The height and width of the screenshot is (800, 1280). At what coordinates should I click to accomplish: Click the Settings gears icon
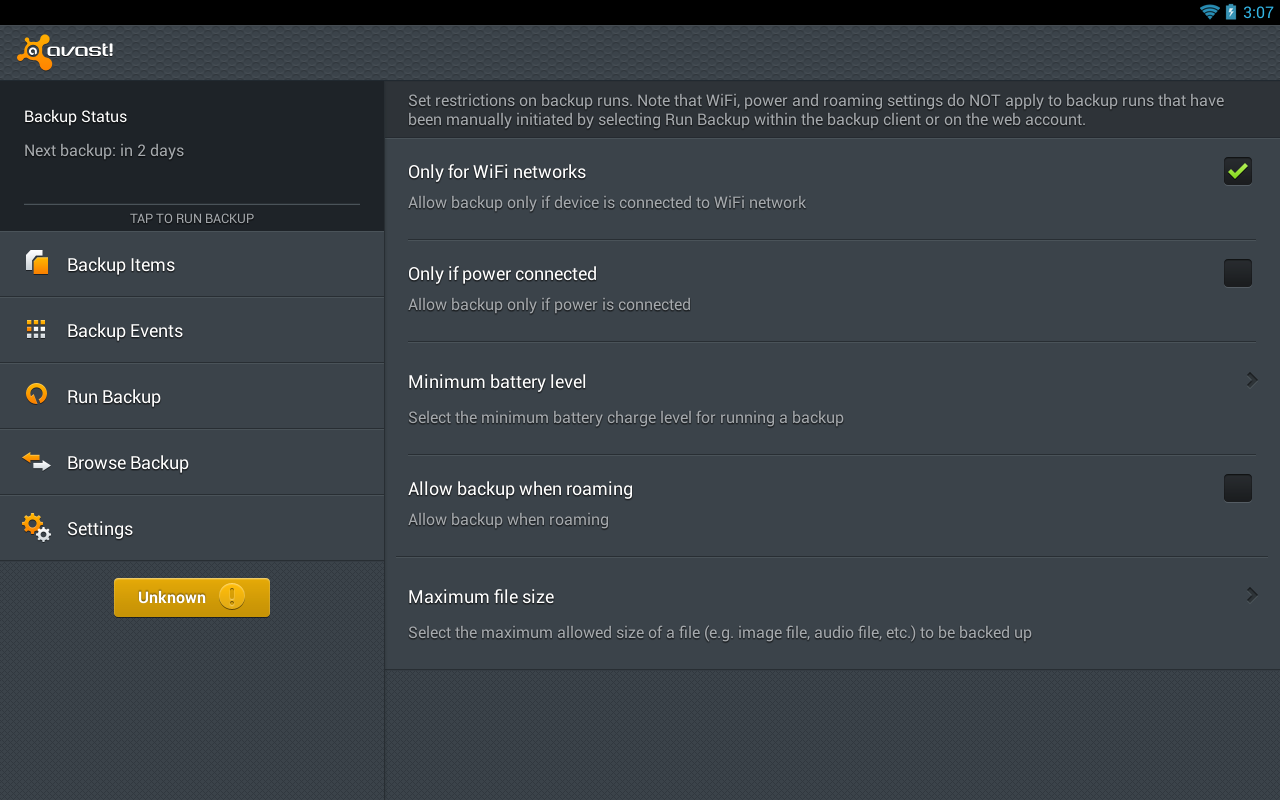tap(36, 527)
